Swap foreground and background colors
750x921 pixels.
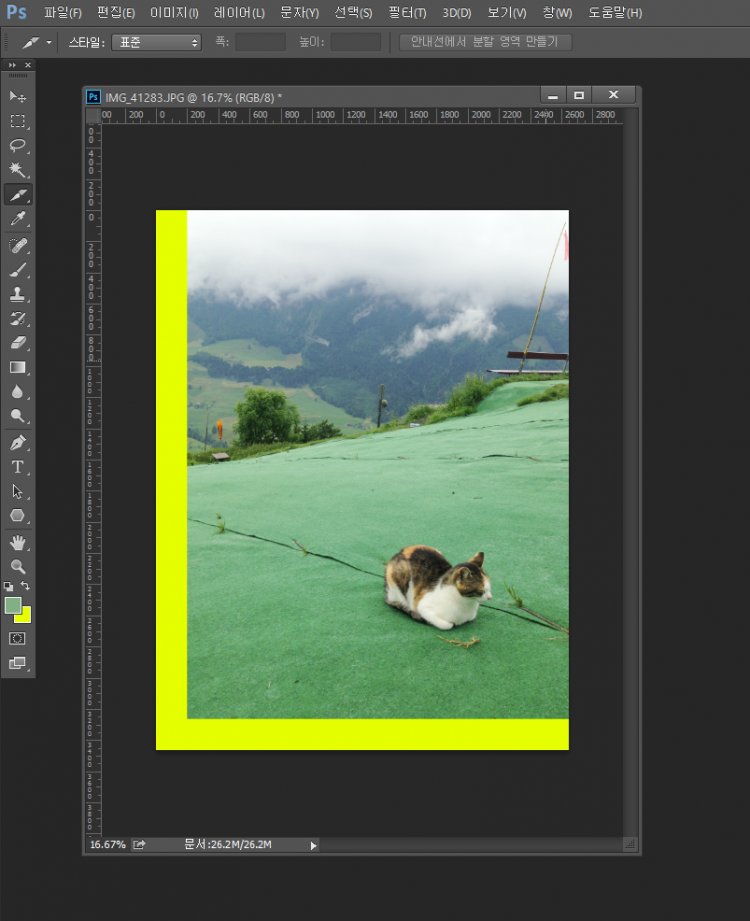click(x=26, y=586)
